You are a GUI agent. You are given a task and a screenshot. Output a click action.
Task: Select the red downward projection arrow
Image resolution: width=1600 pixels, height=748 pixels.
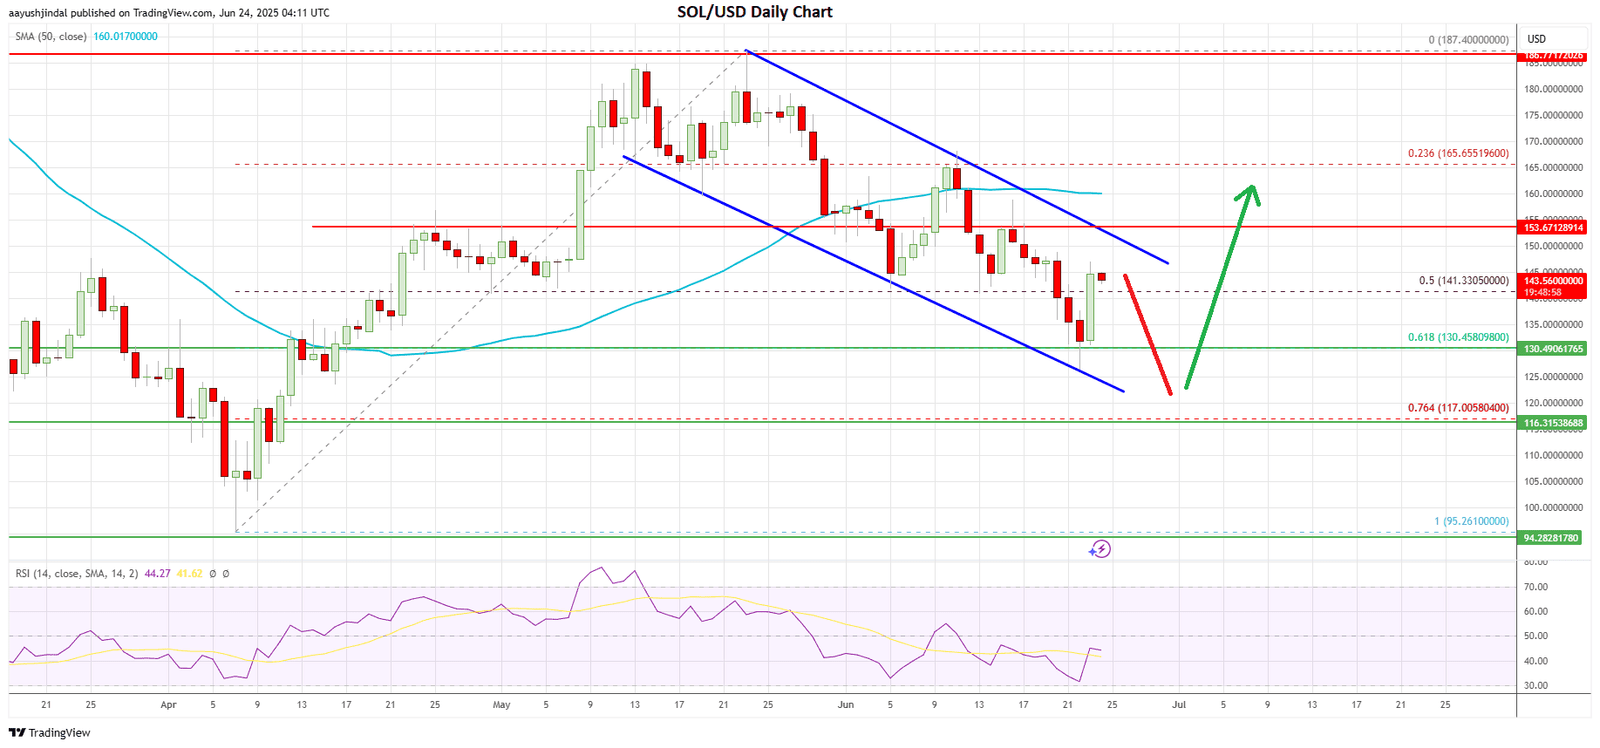tap(1147, 334)
